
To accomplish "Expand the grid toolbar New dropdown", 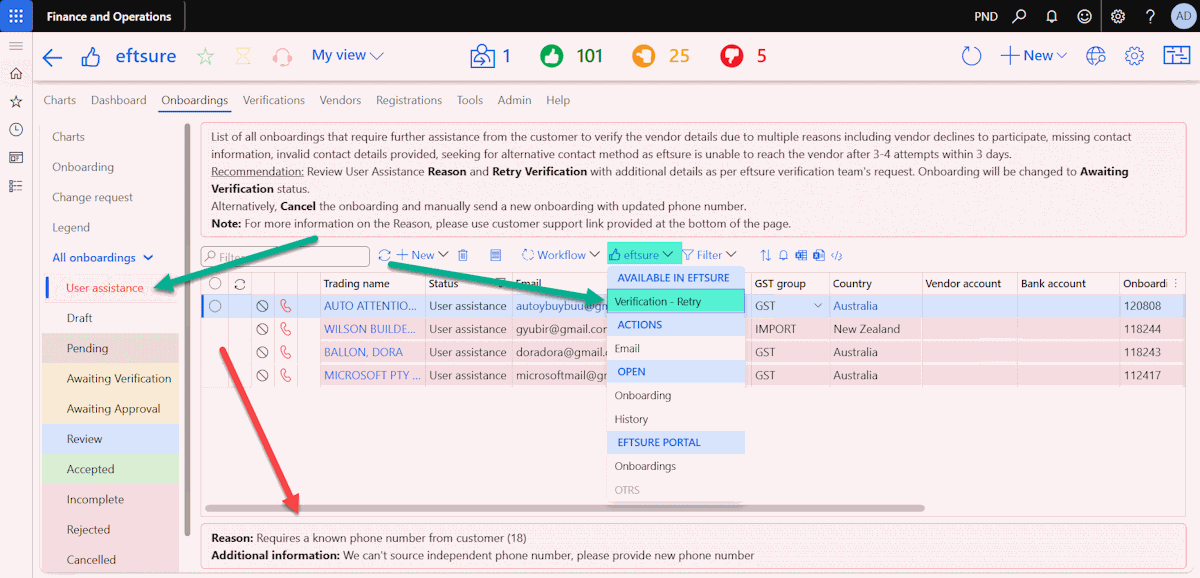I will point(423,255).
